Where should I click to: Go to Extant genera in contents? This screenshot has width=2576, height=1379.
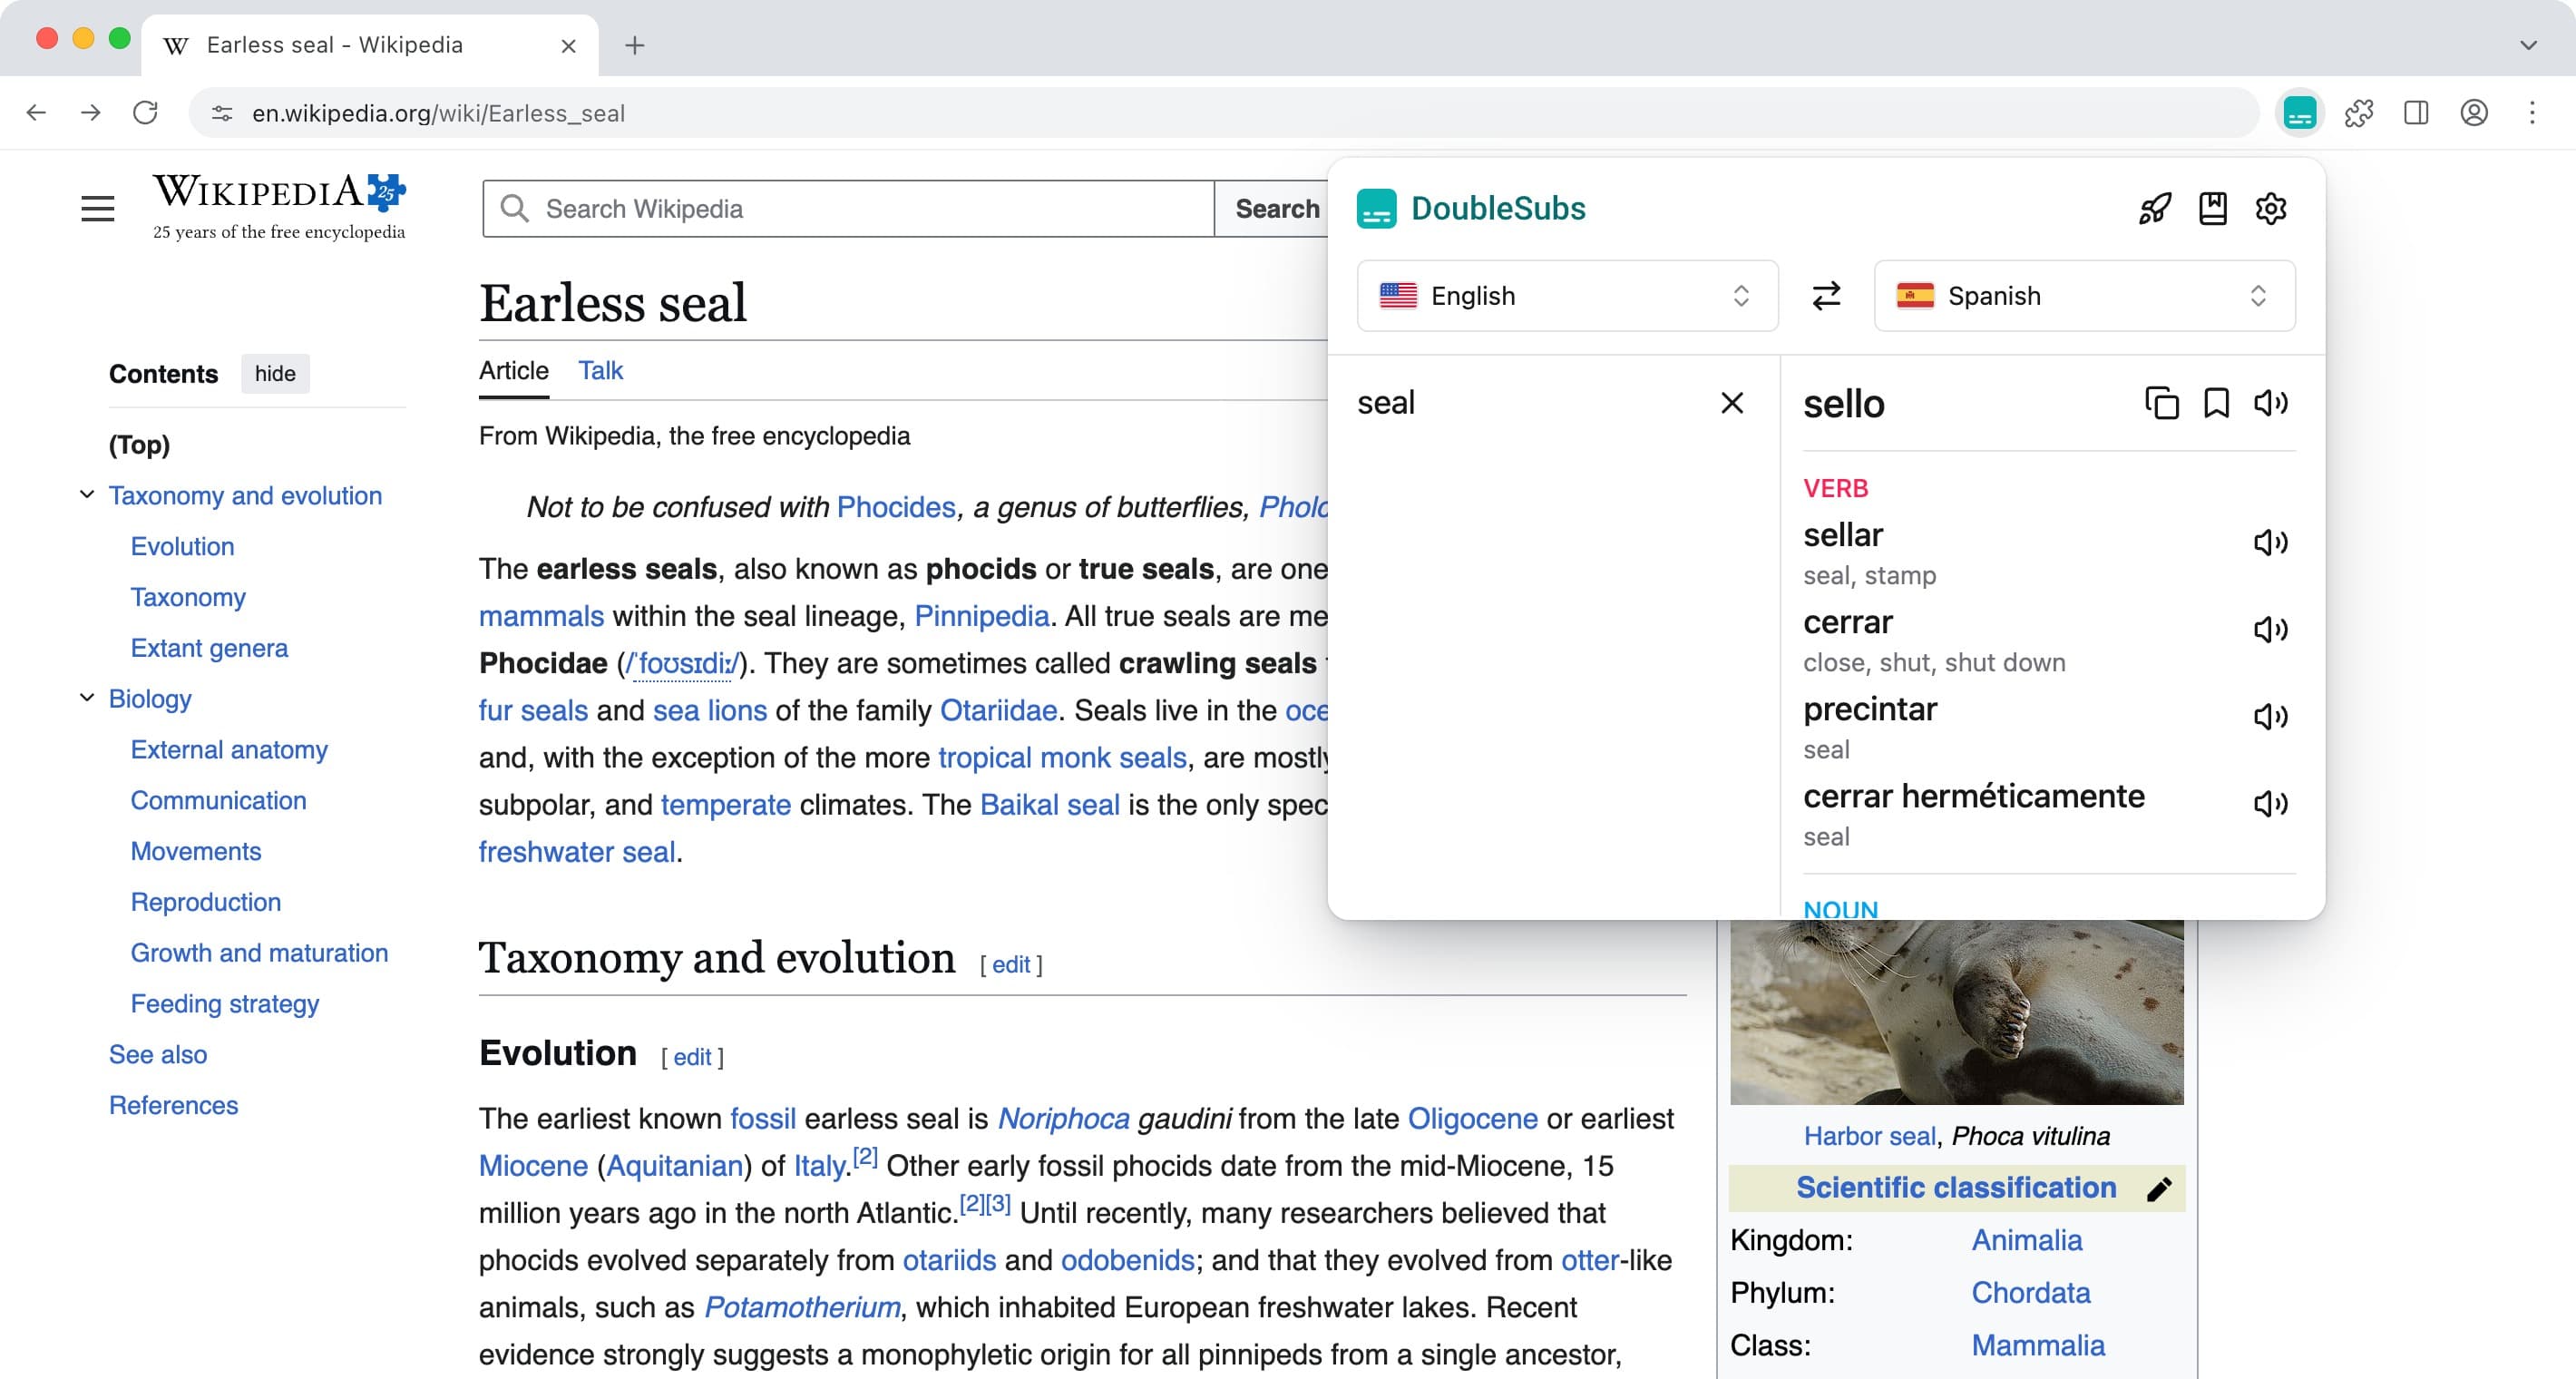[209, 648]
